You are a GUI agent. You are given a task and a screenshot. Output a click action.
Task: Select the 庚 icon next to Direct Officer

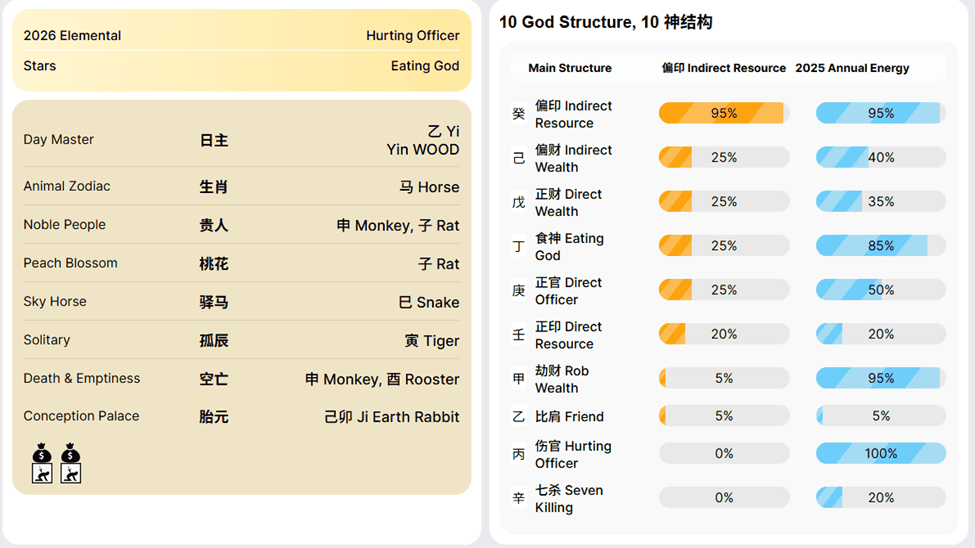(518, 291)
